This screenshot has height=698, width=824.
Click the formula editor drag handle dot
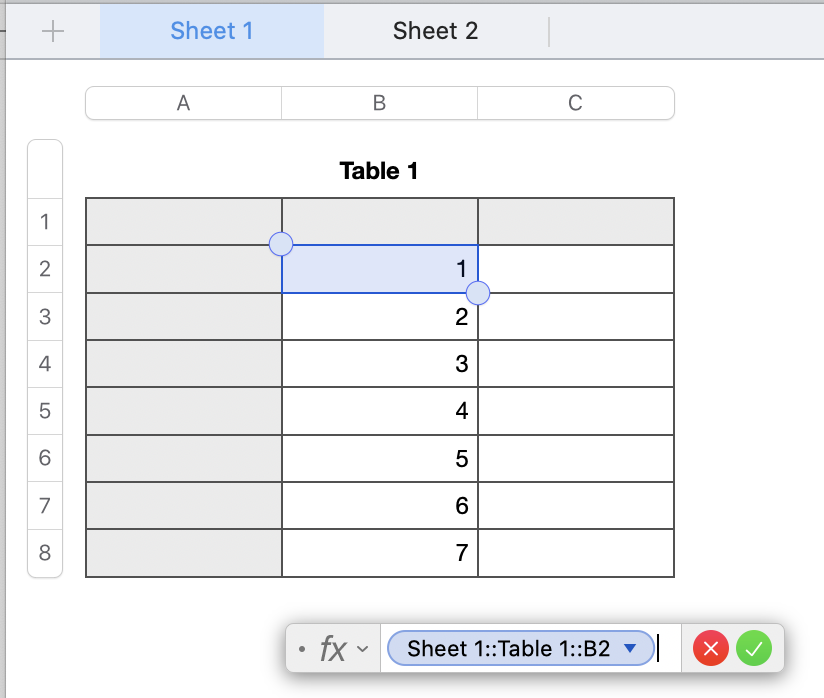click(x=302, y=649)
